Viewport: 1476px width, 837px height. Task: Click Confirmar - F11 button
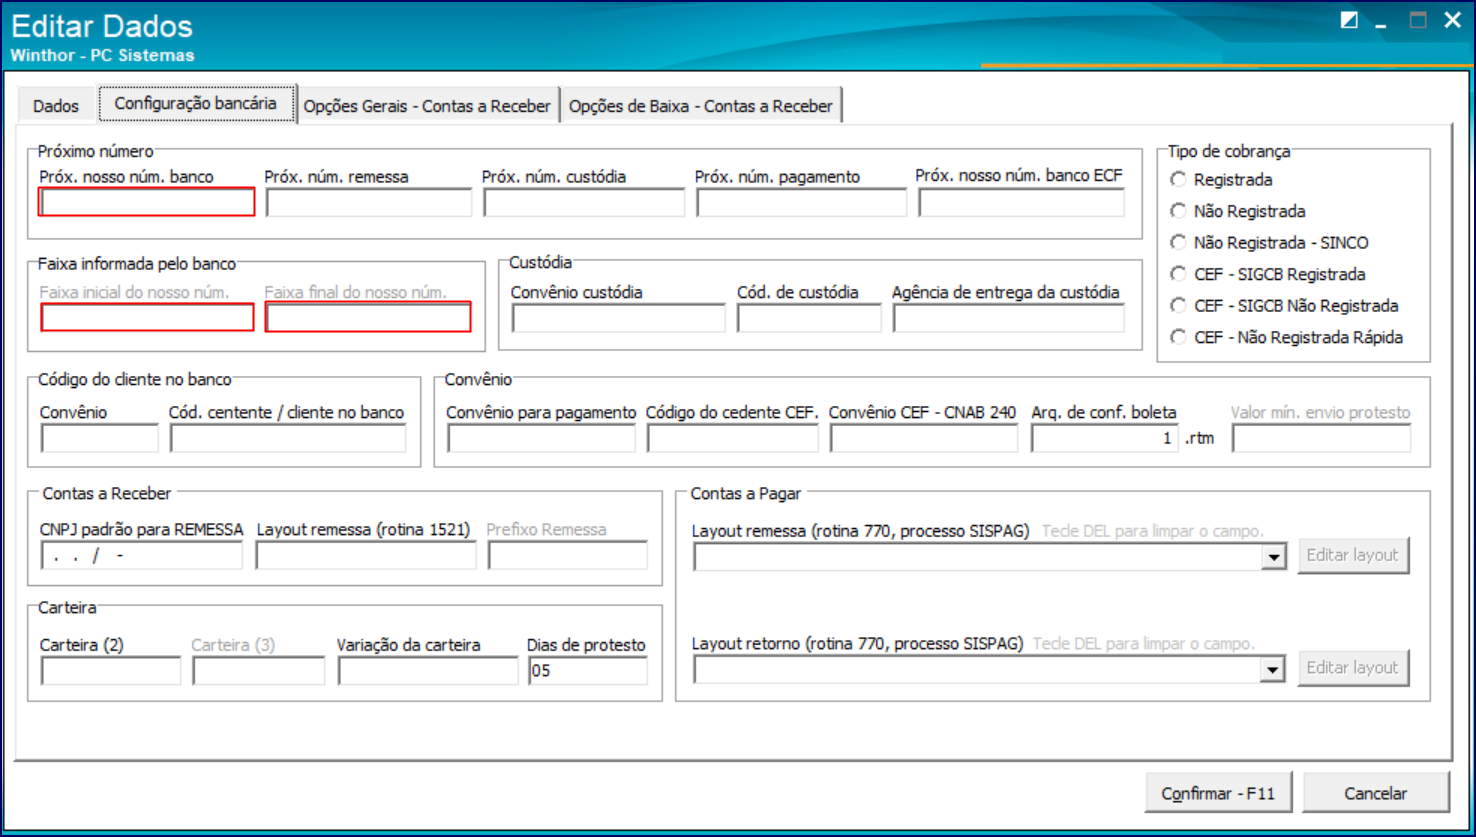(x=1218, y=793)
